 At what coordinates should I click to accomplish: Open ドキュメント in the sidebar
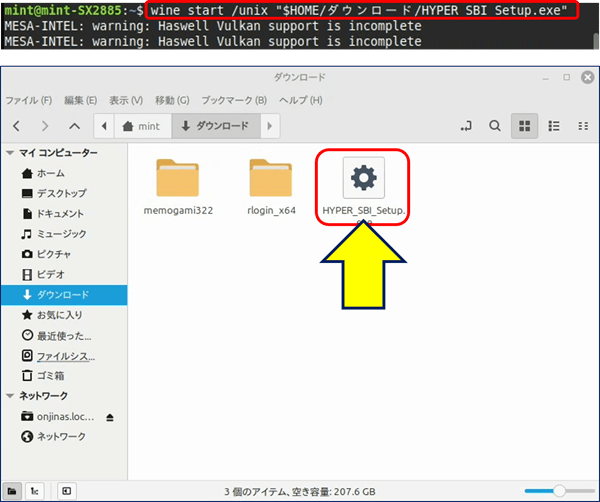point(64,214)
